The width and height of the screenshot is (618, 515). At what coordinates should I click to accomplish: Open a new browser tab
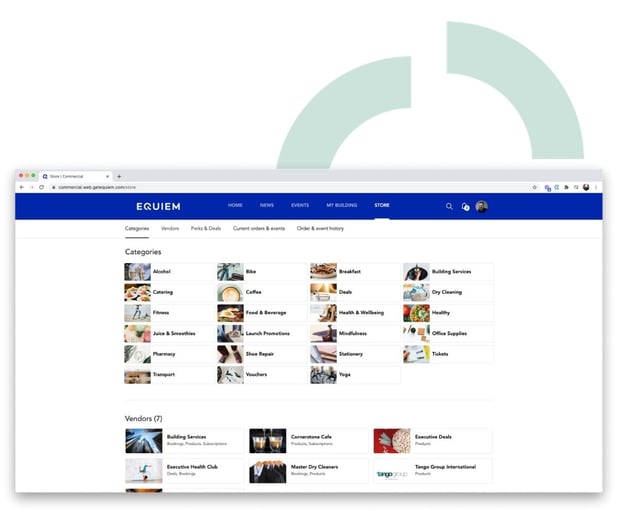tap(119, 176)
